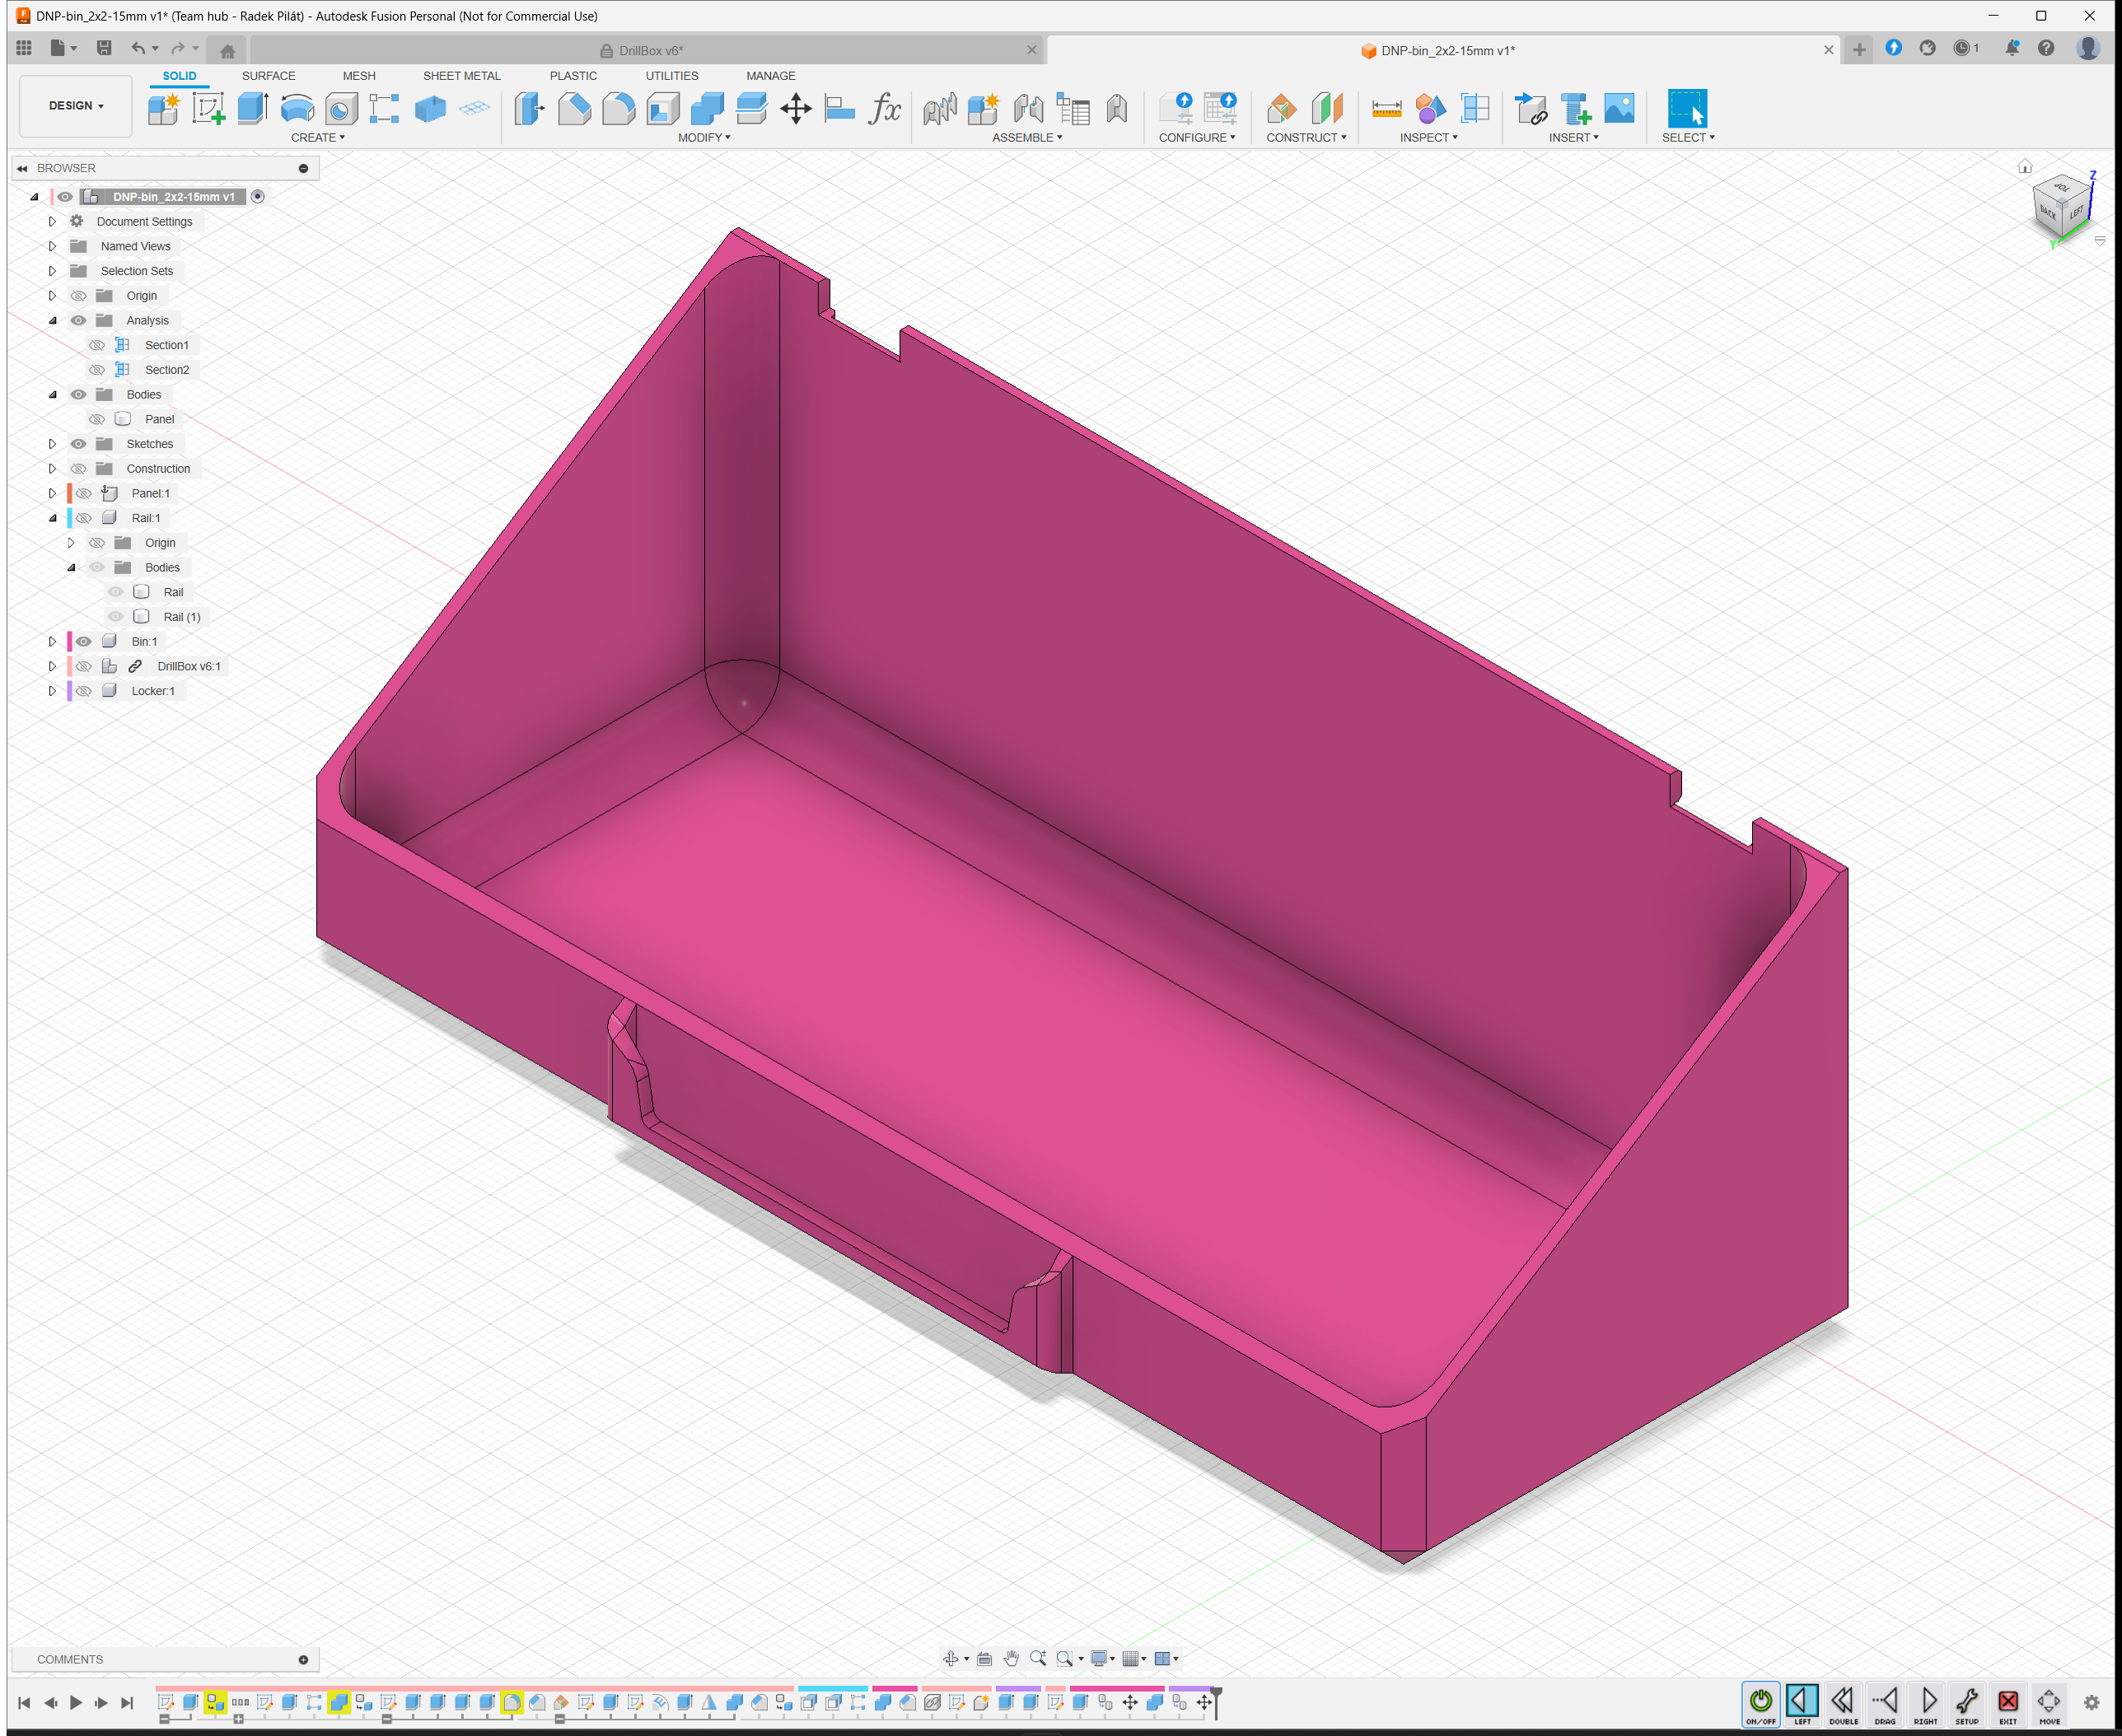This screenshot has width=2122, height=1736.
Task: Switch to the SHEET METAL tab
Action: [461, 76]
